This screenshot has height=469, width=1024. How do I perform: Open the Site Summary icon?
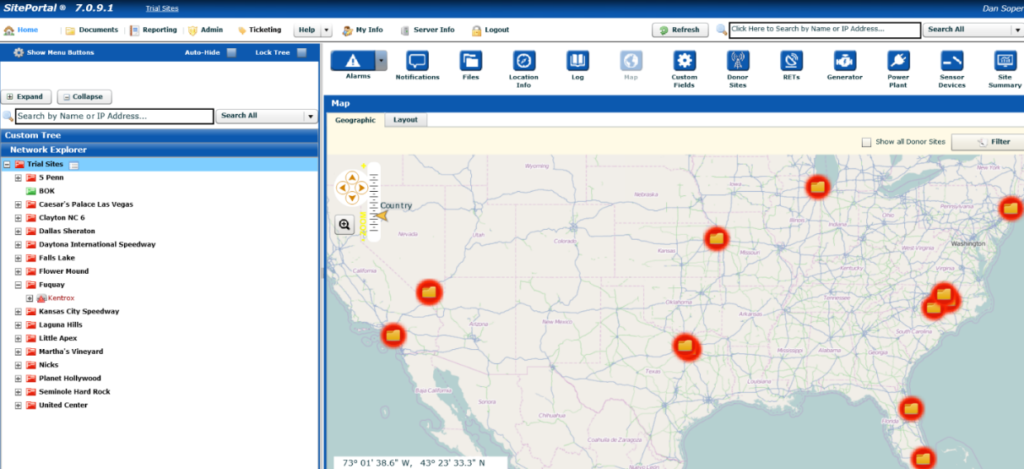point(1005,61)
